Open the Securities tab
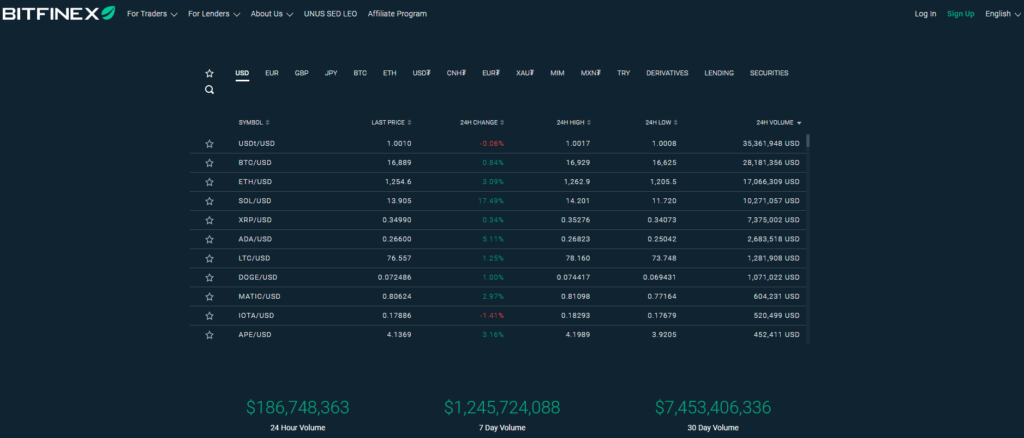1024x438 pixels. (769, 73)
